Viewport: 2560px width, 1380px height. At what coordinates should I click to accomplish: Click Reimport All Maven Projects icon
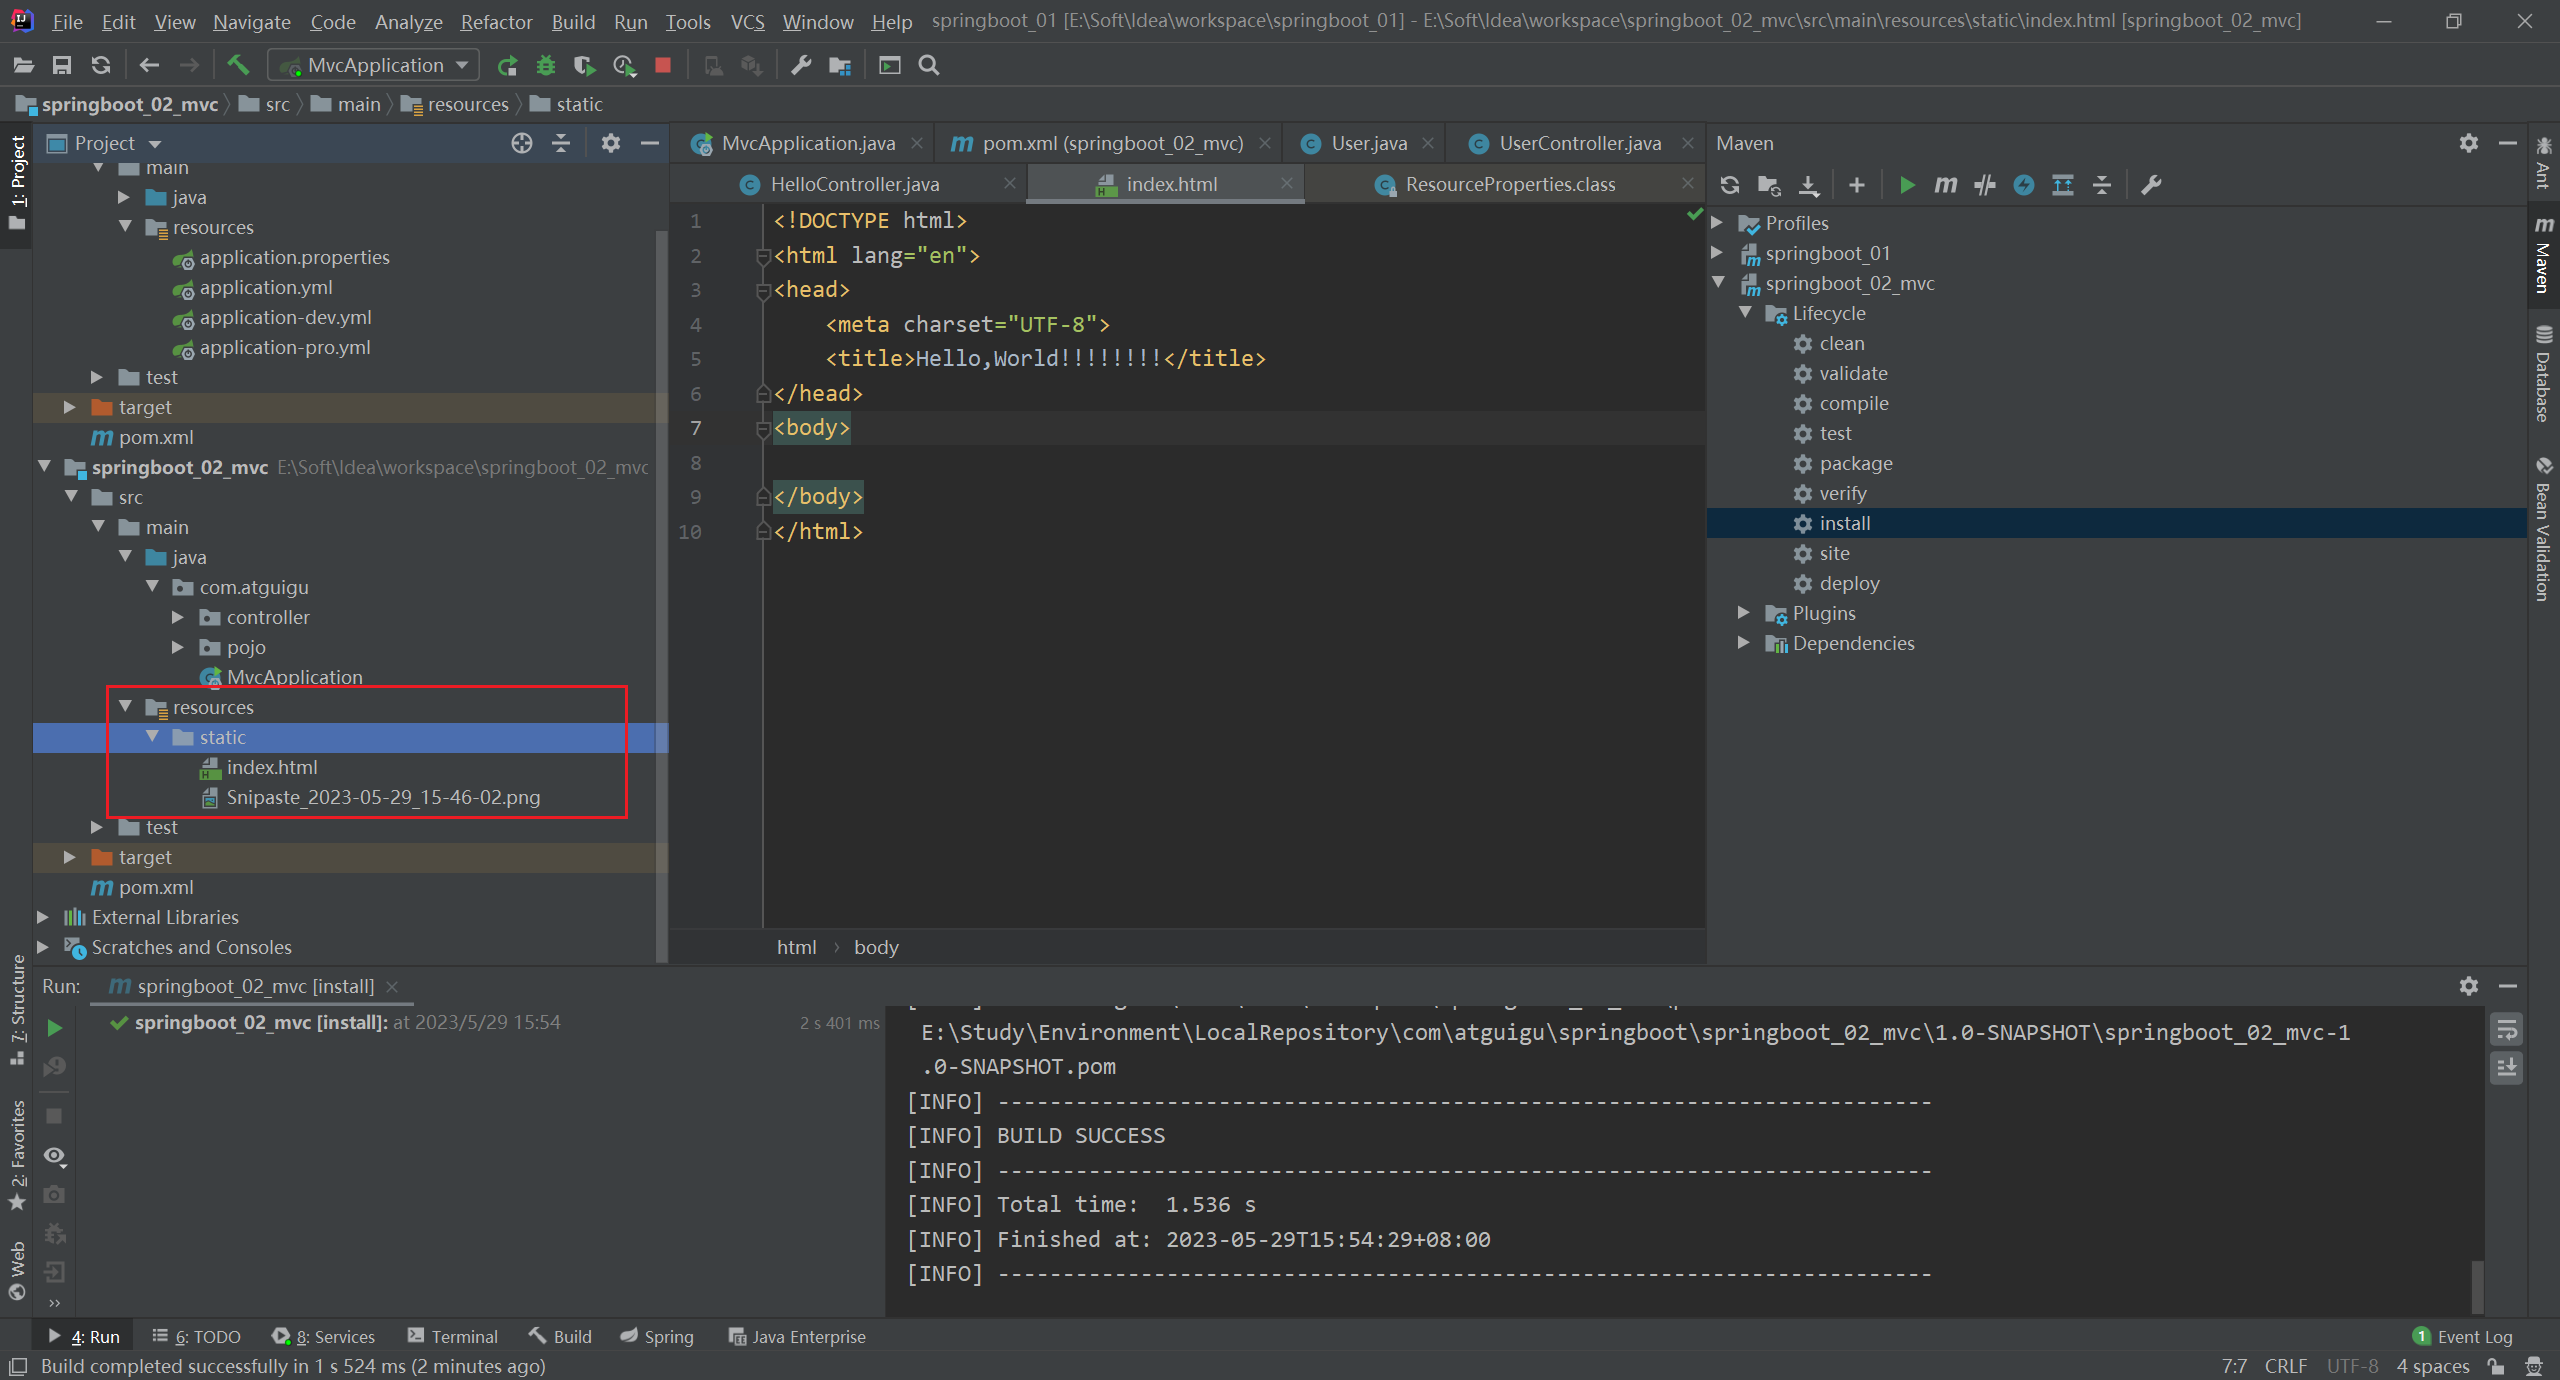tap(1730, 185)
